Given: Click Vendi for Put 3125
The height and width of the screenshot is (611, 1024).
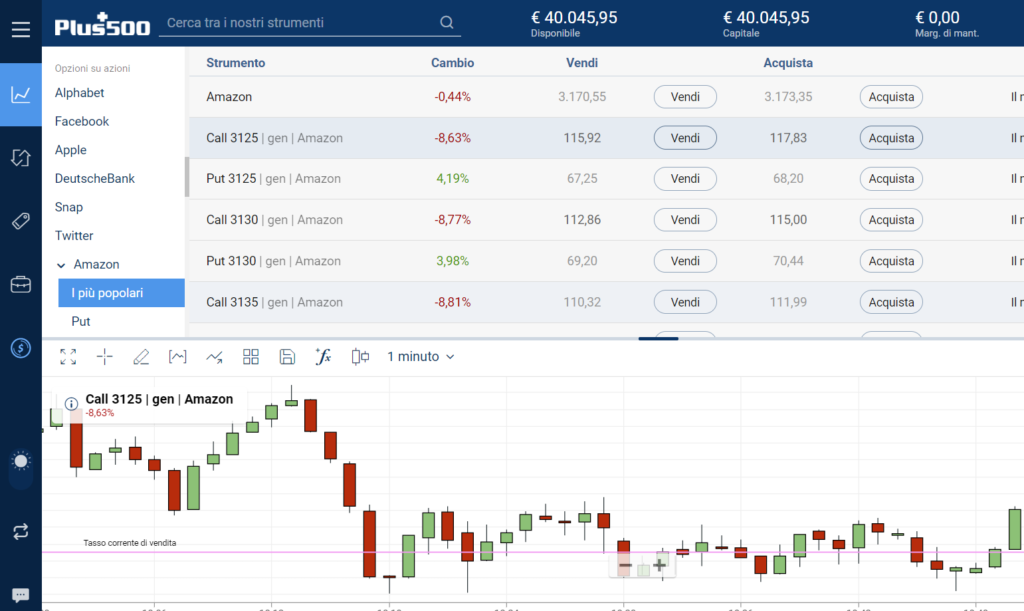Looking at the screenshot, I should pyautogui.click(x=685, y=179).
